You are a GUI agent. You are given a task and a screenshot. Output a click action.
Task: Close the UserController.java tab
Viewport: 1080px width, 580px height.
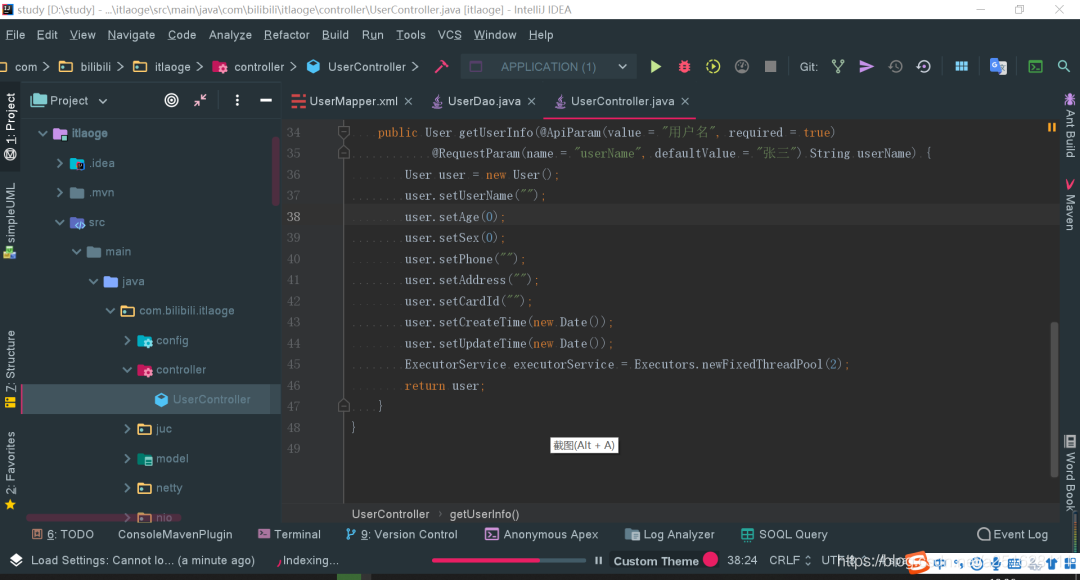[685, 101]
